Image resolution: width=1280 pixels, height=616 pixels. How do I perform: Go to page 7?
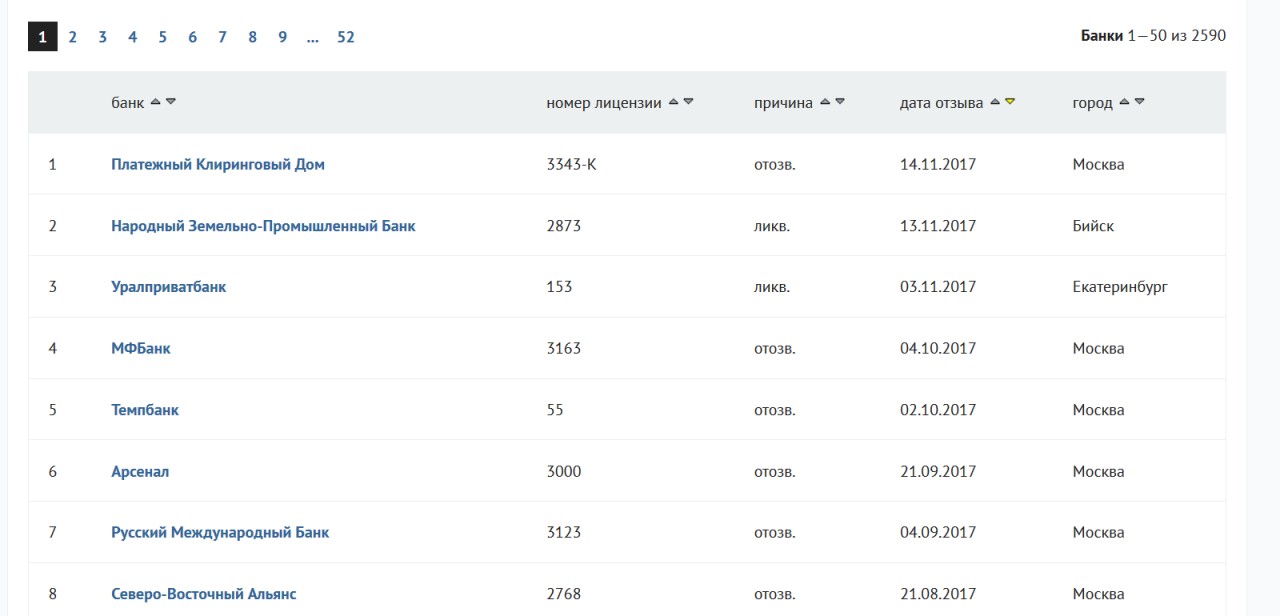(222, 37)
